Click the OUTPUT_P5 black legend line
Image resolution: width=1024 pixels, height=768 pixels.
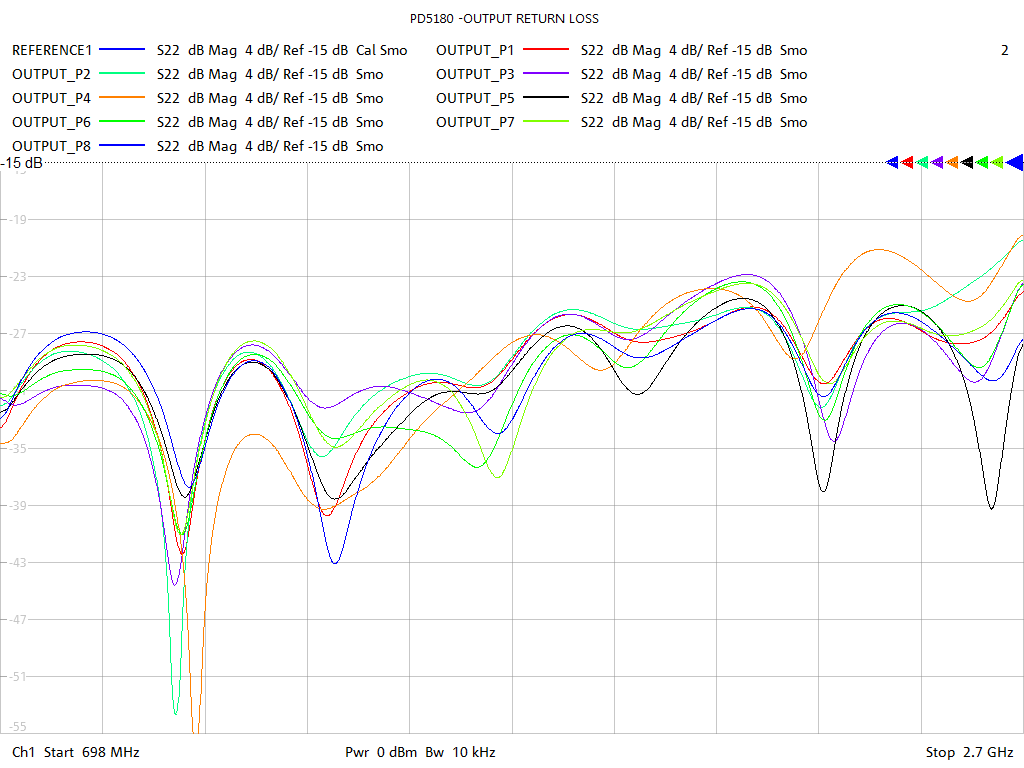click(546, 98)
